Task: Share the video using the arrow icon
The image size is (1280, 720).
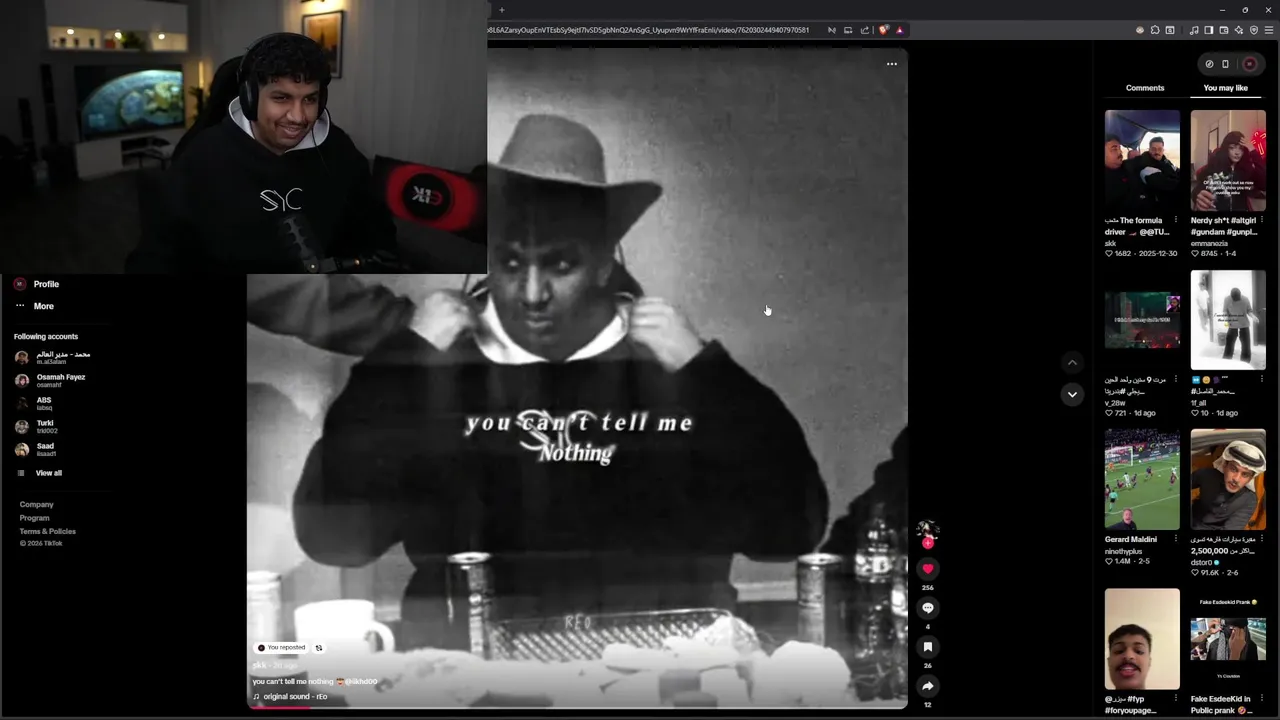Action: tap(927, 686)
